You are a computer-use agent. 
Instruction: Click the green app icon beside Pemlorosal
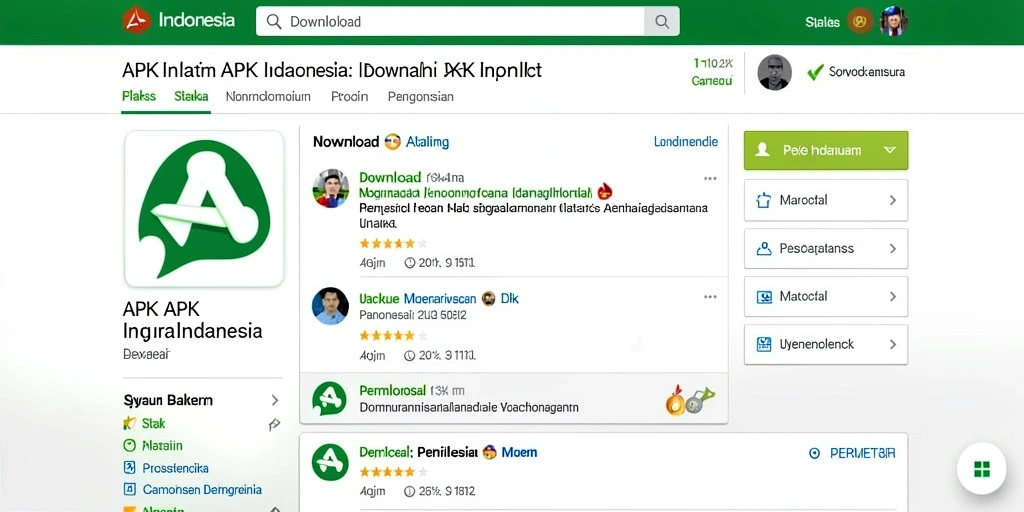pyautogui.click(x=330, y=399)
